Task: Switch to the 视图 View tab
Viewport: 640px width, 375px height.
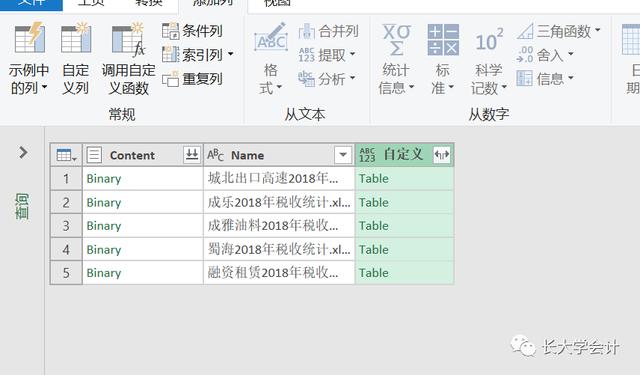Action: 277,2
